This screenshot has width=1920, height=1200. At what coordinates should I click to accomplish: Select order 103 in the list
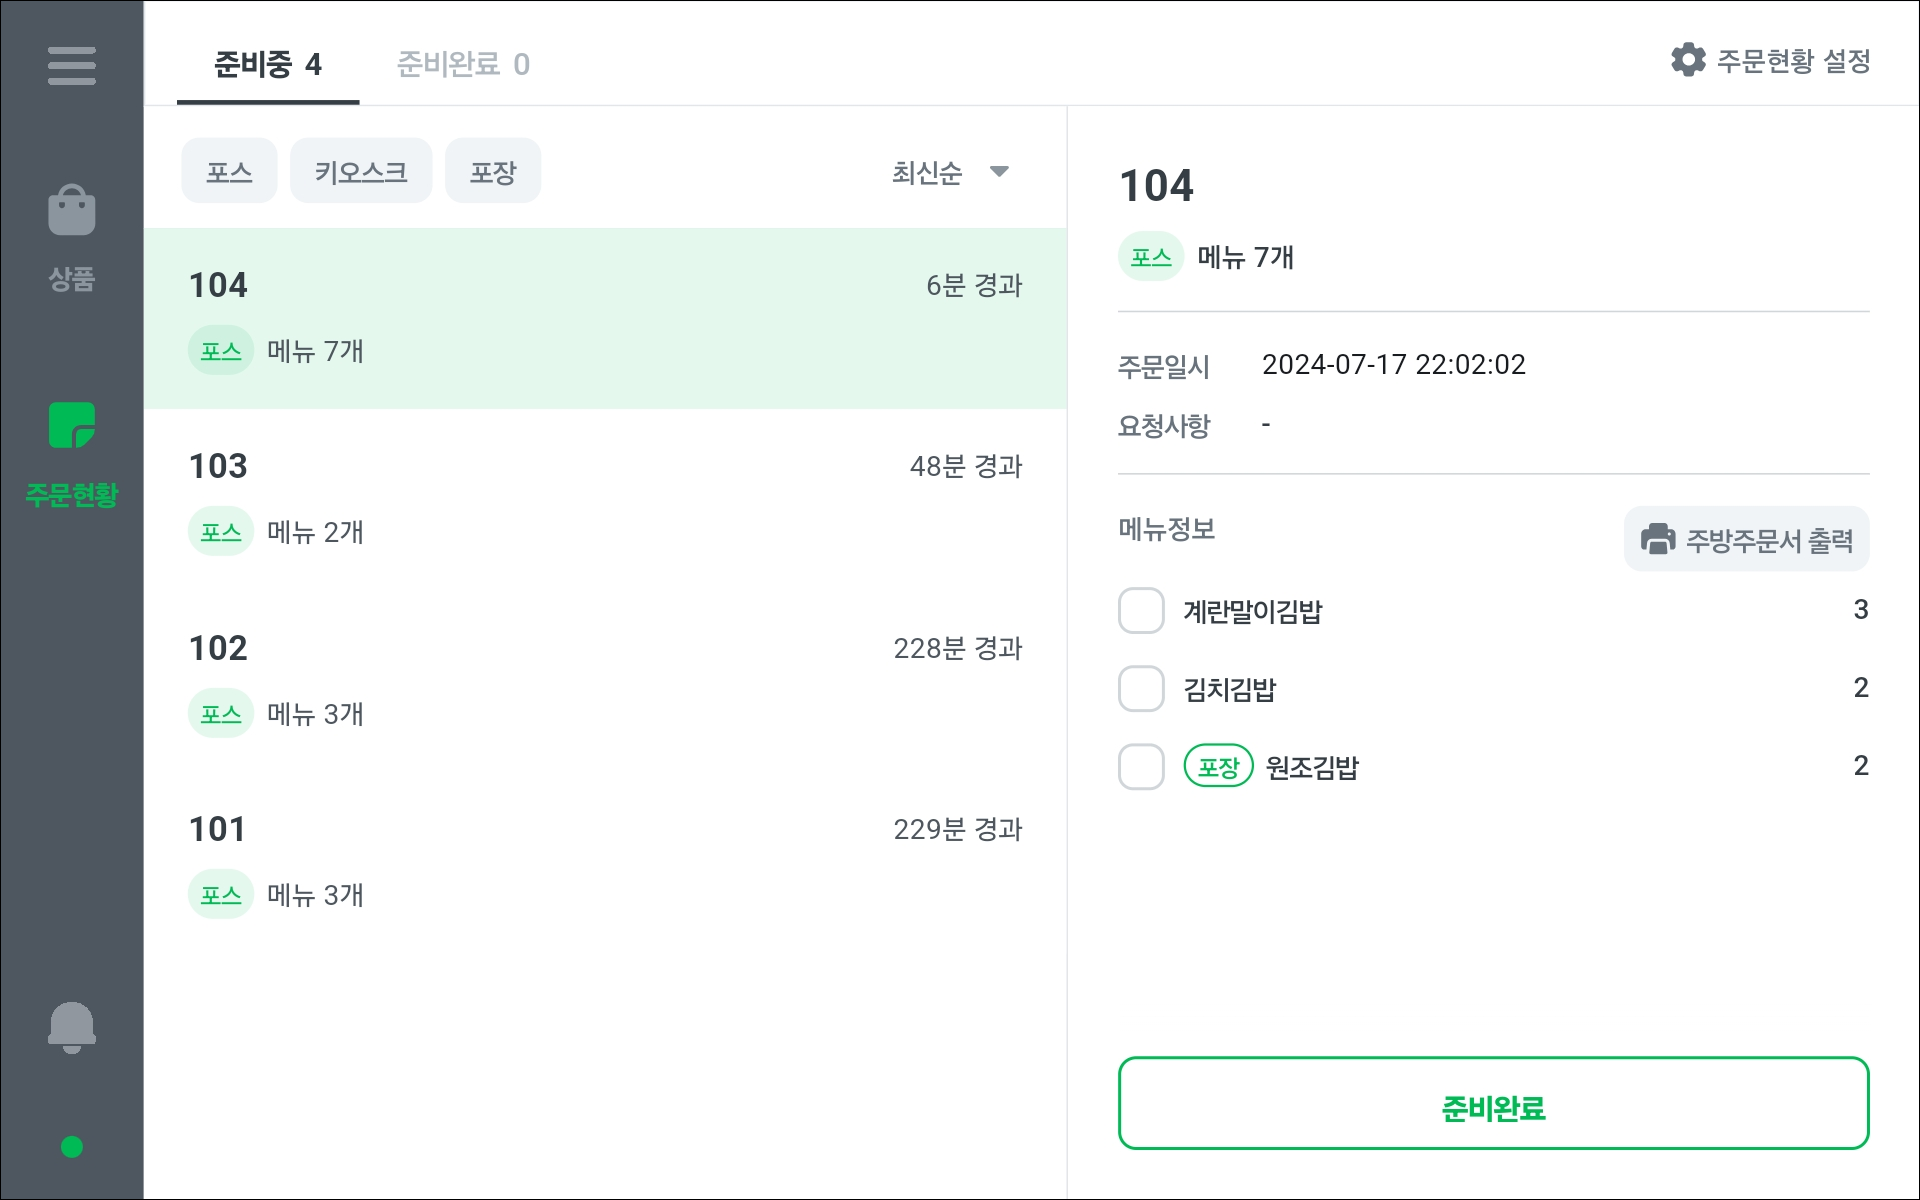[605, 498]
